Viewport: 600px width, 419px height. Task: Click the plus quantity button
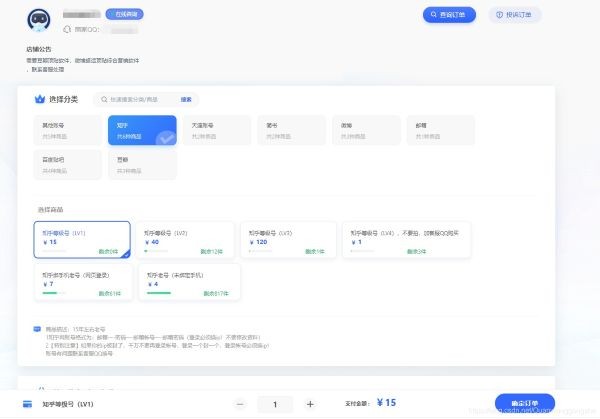(x=310, y=404)
